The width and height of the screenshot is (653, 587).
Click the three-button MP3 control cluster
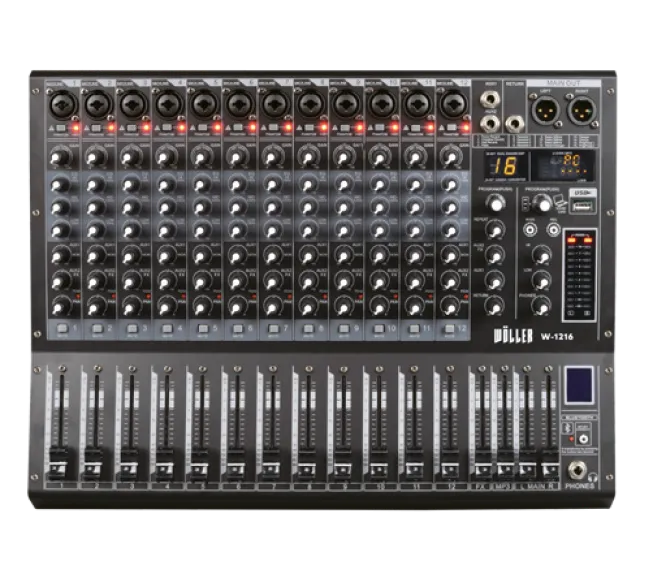[x=526, y=204]
